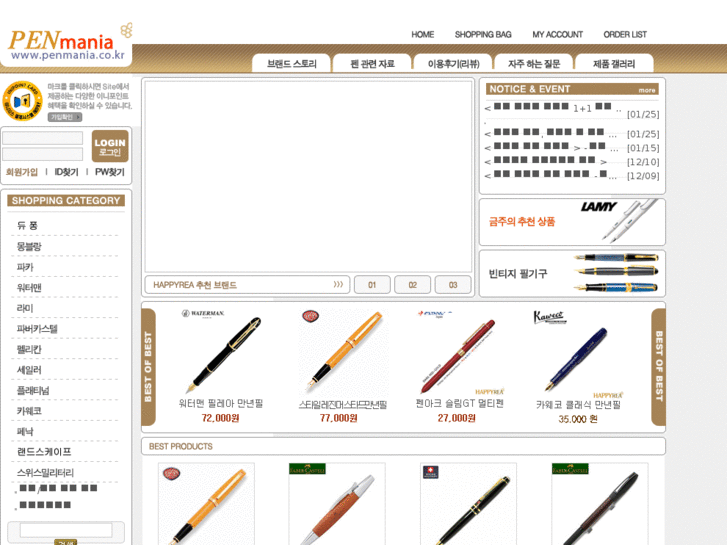Image resolution: width=727 pixels, height=545 pixels.
Task: Click the 27,000원 price
Action: point(457,418)
